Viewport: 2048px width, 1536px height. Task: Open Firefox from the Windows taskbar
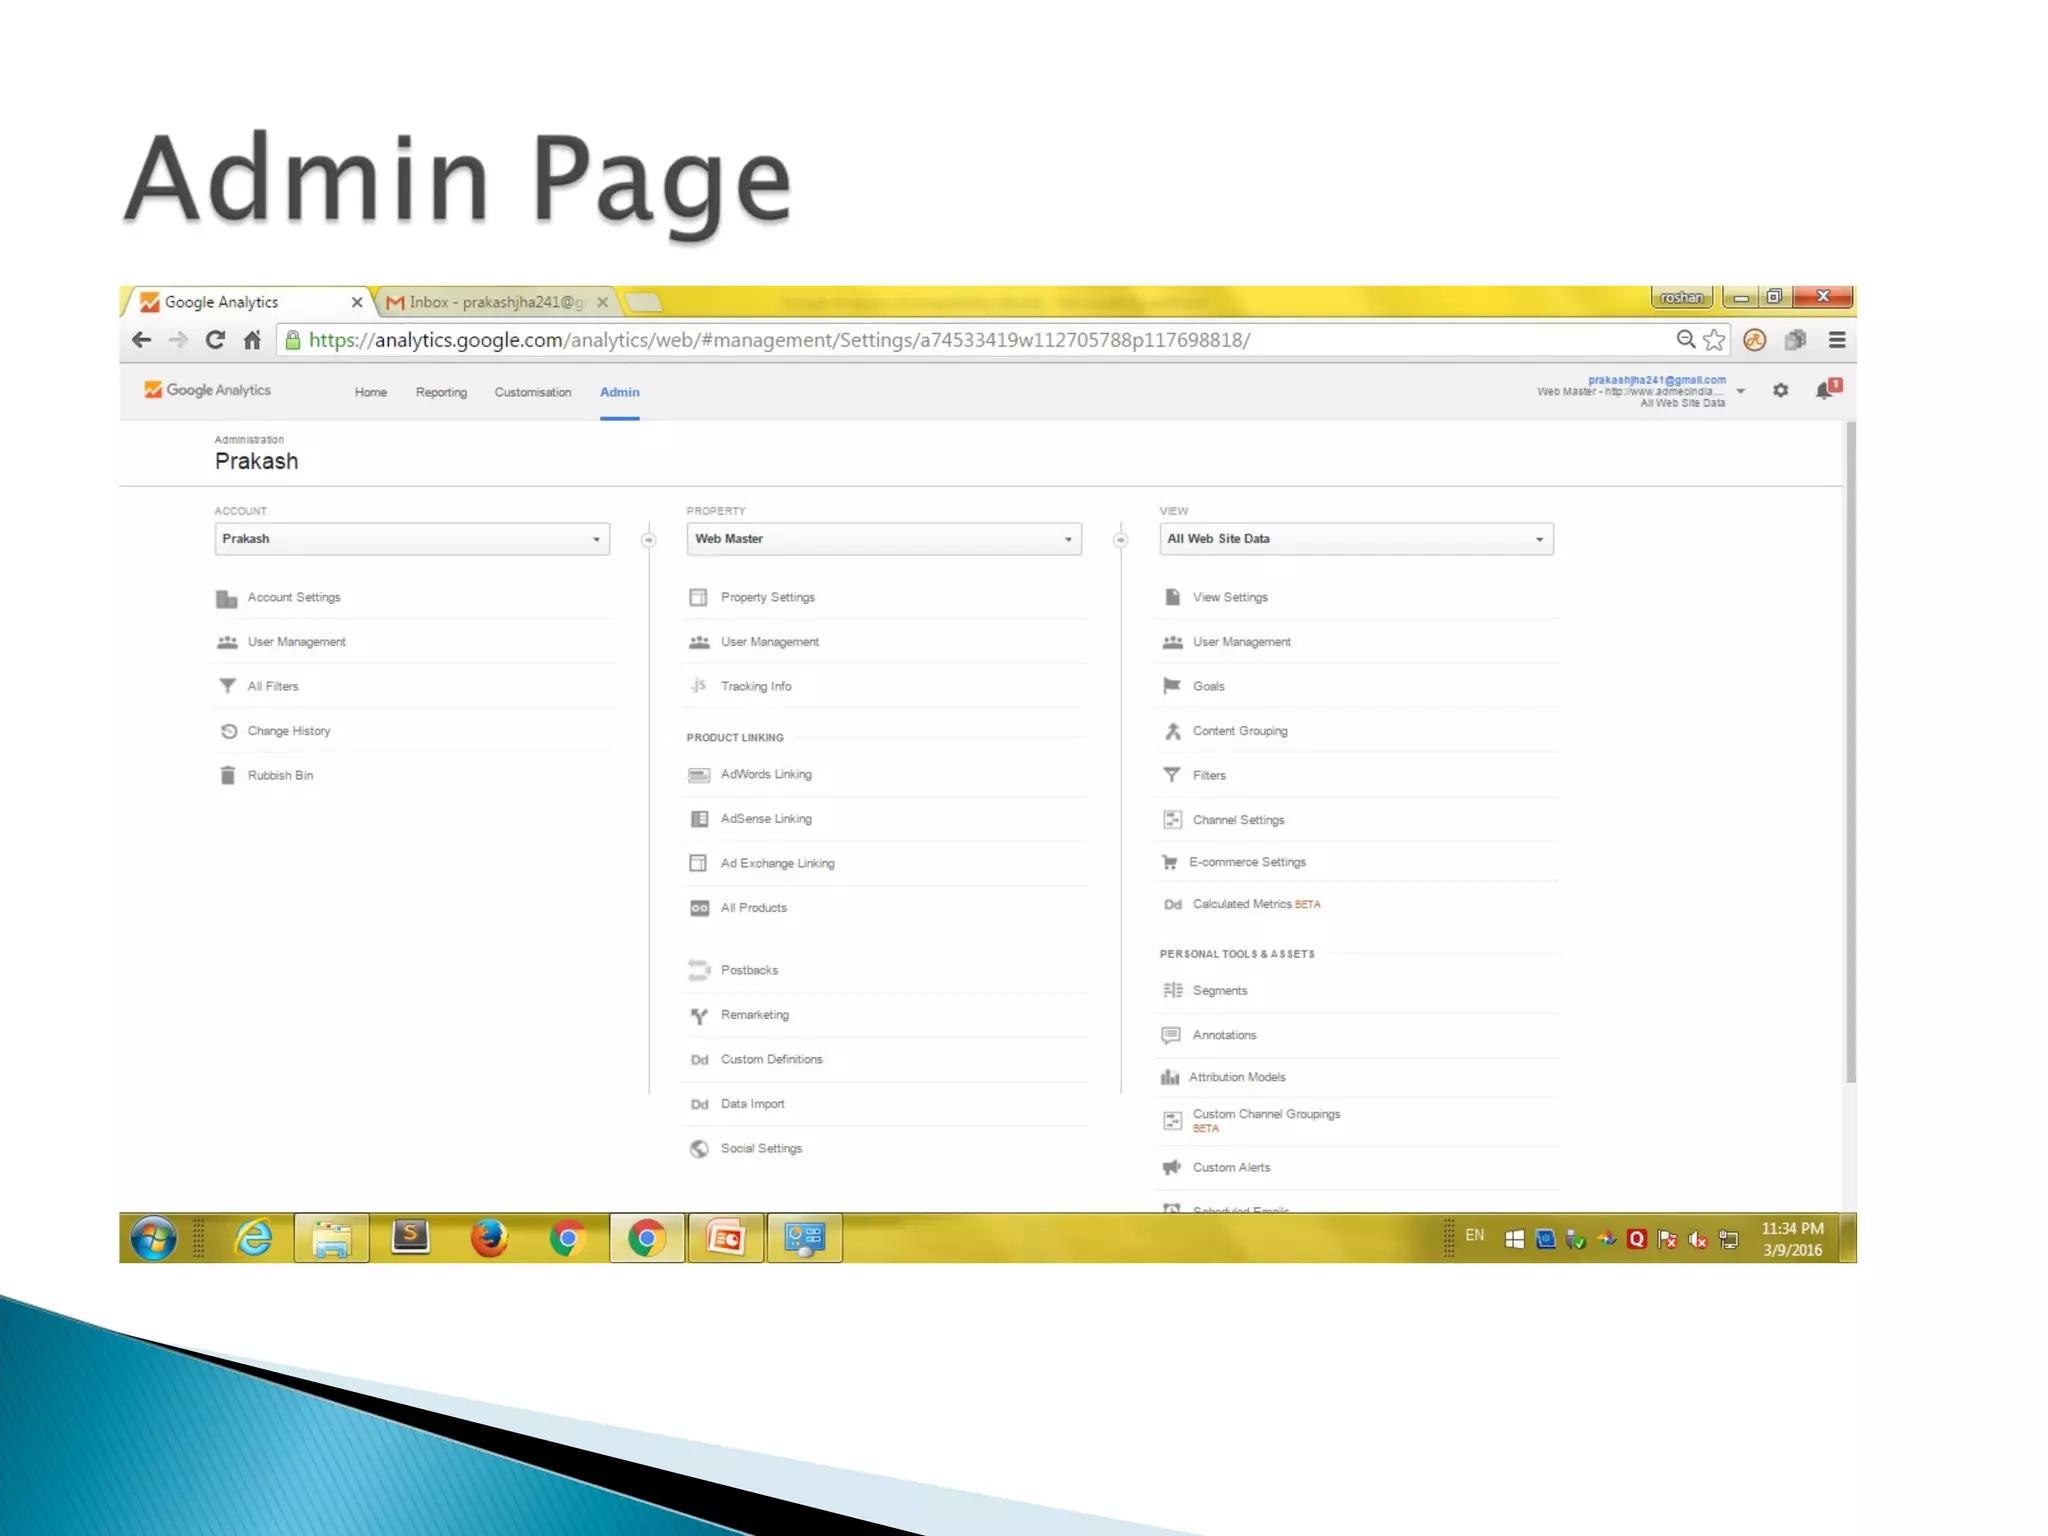click(489, 1238)
